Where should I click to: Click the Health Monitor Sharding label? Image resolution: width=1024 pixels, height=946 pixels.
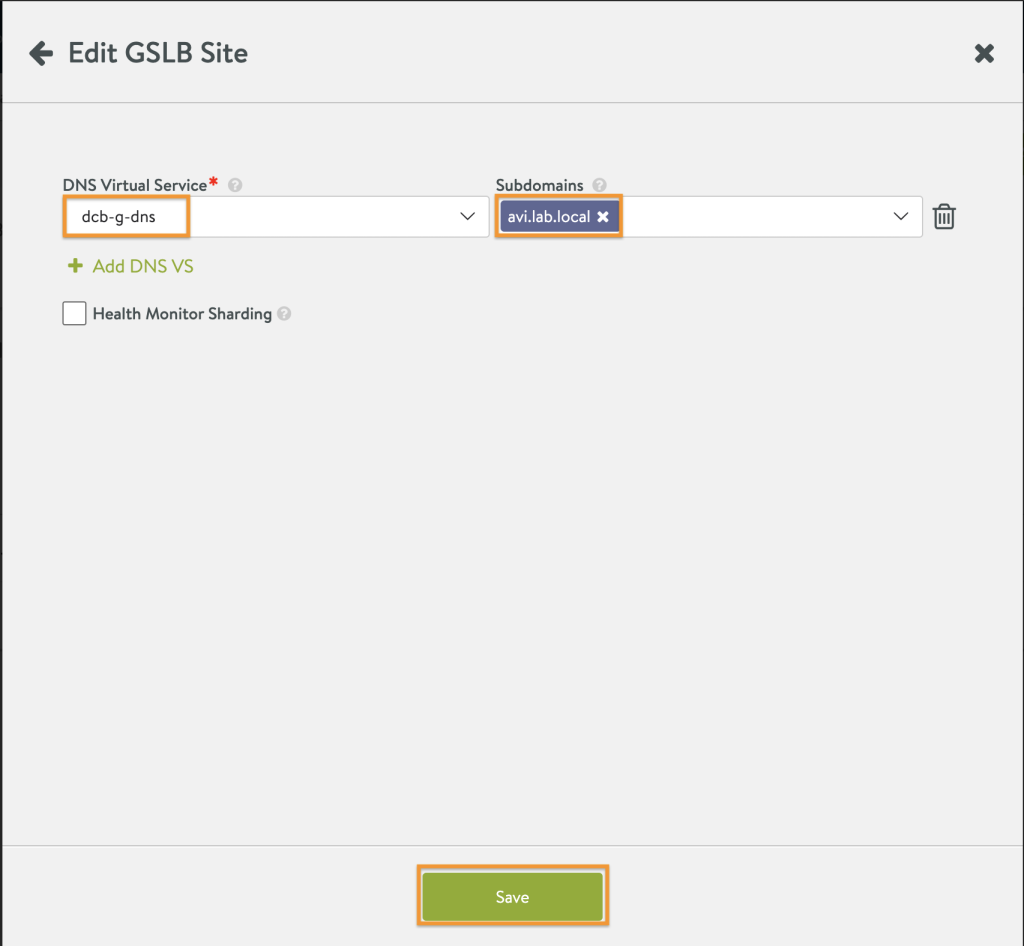(182, 314)
